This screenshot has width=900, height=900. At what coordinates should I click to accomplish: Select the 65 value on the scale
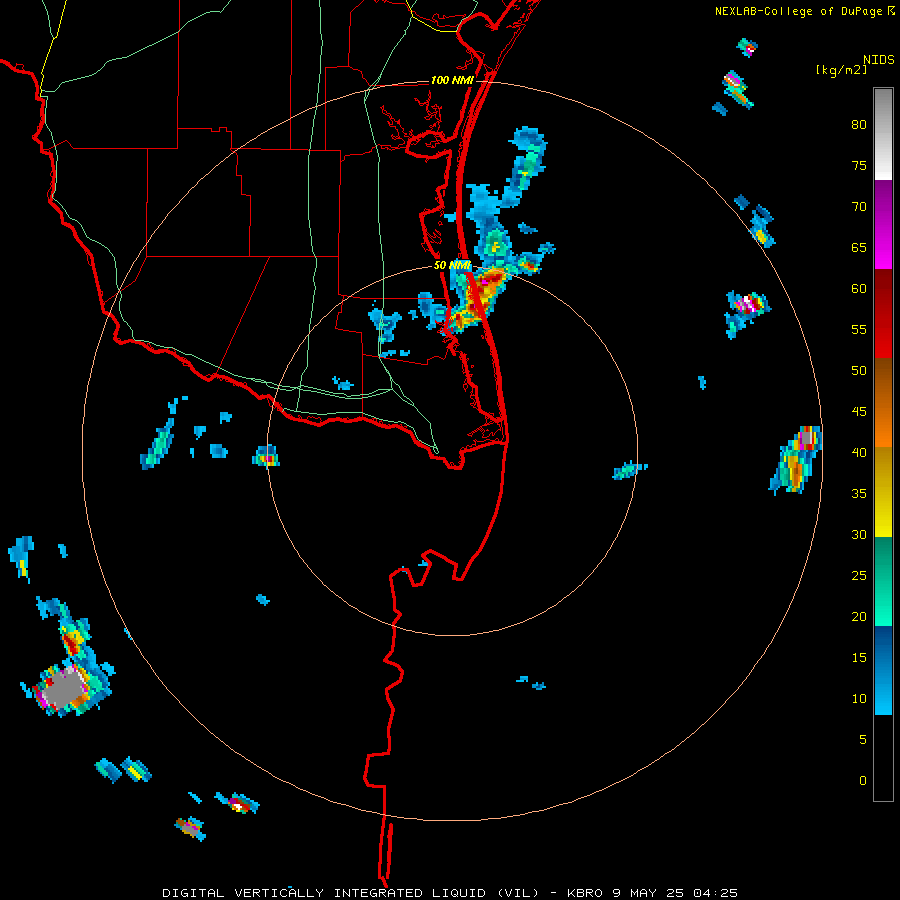[x=859, y=247]
